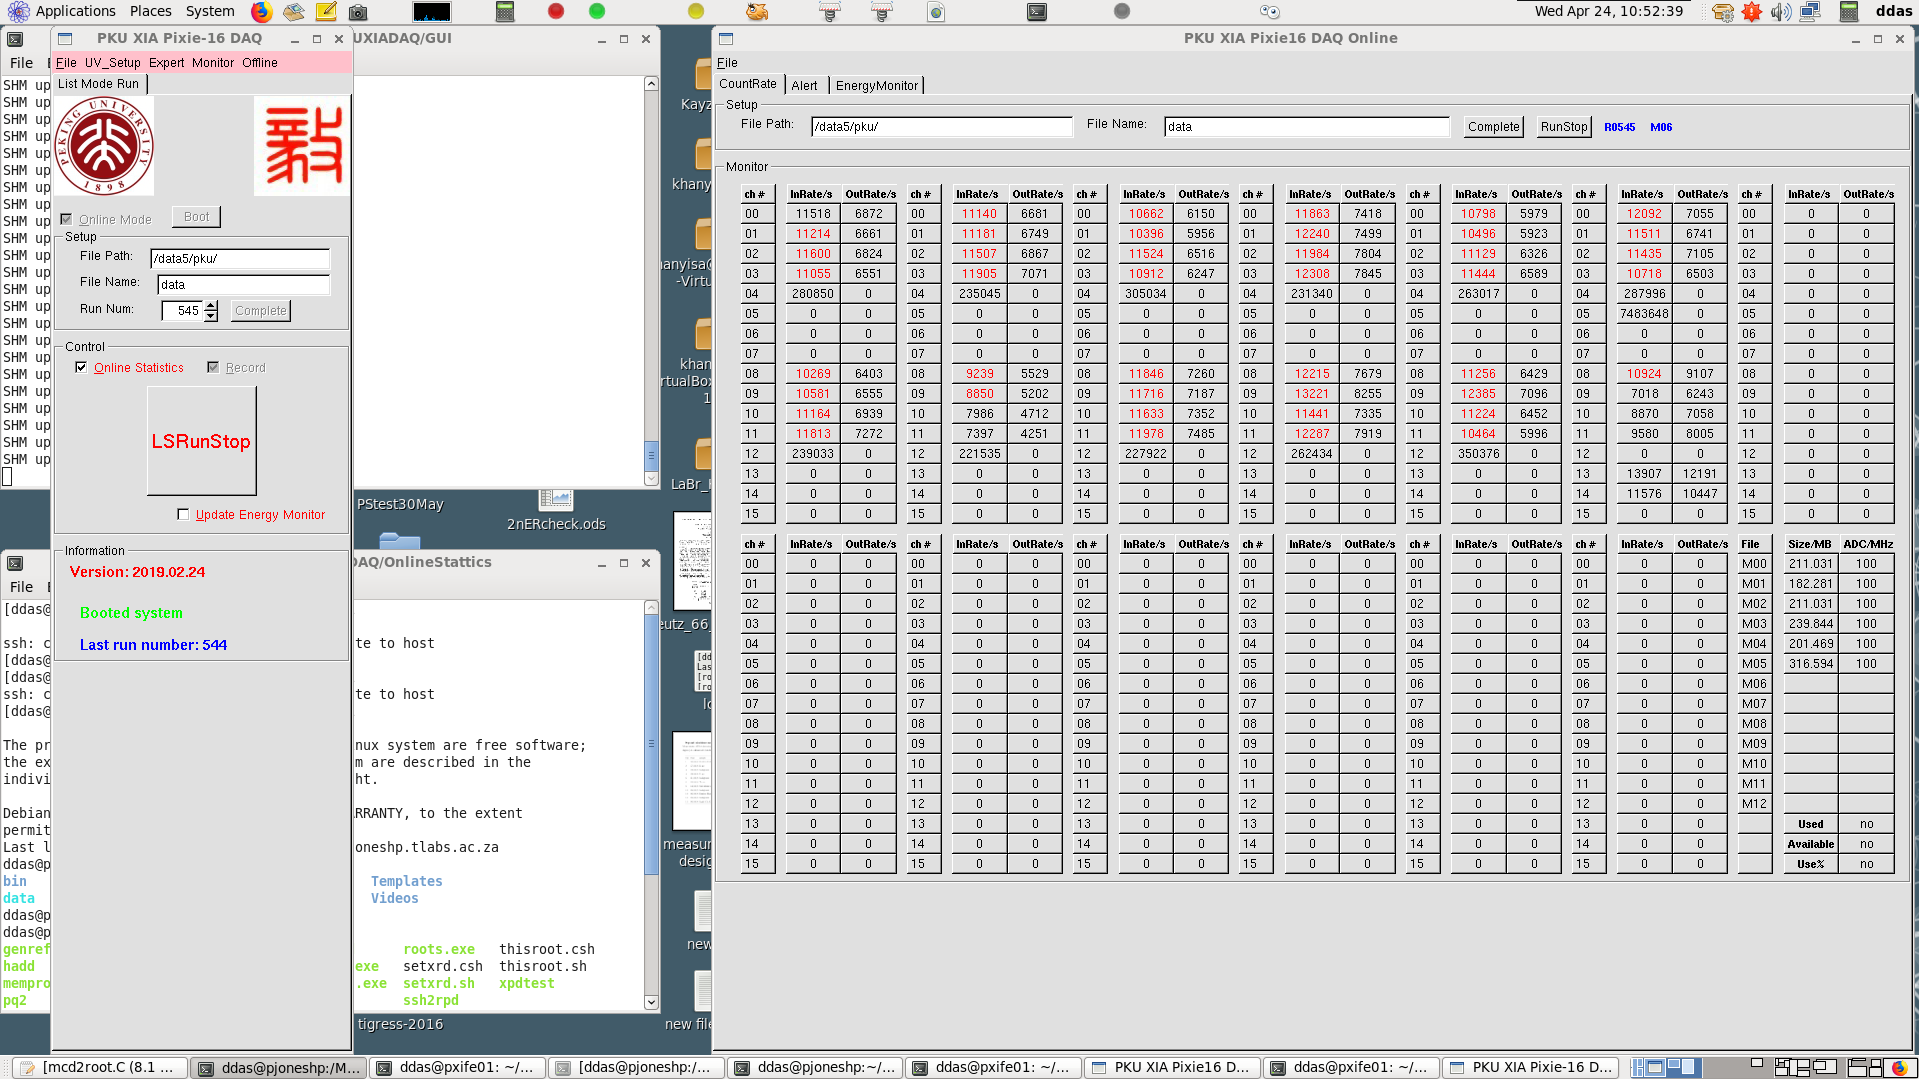
Task: Launch Firefox from the top panel
Action: point(261,12)
